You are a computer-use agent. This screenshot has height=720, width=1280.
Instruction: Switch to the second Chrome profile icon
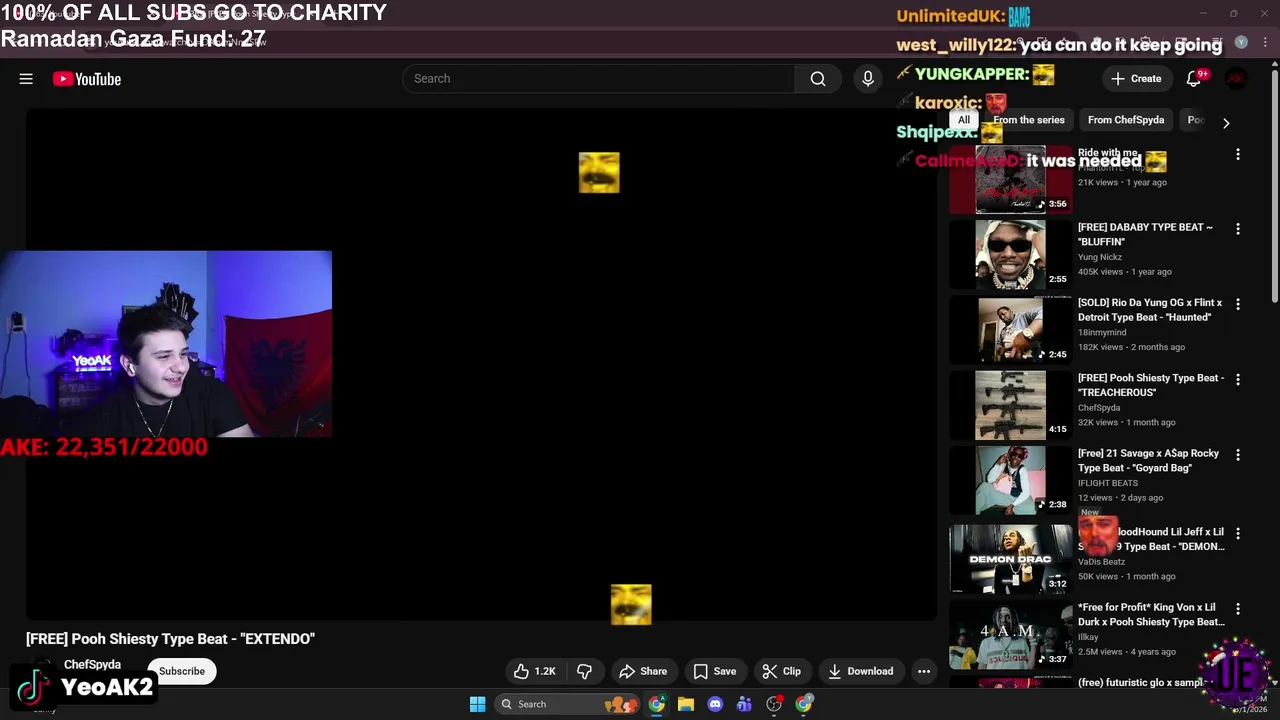[x=804, y=704]
